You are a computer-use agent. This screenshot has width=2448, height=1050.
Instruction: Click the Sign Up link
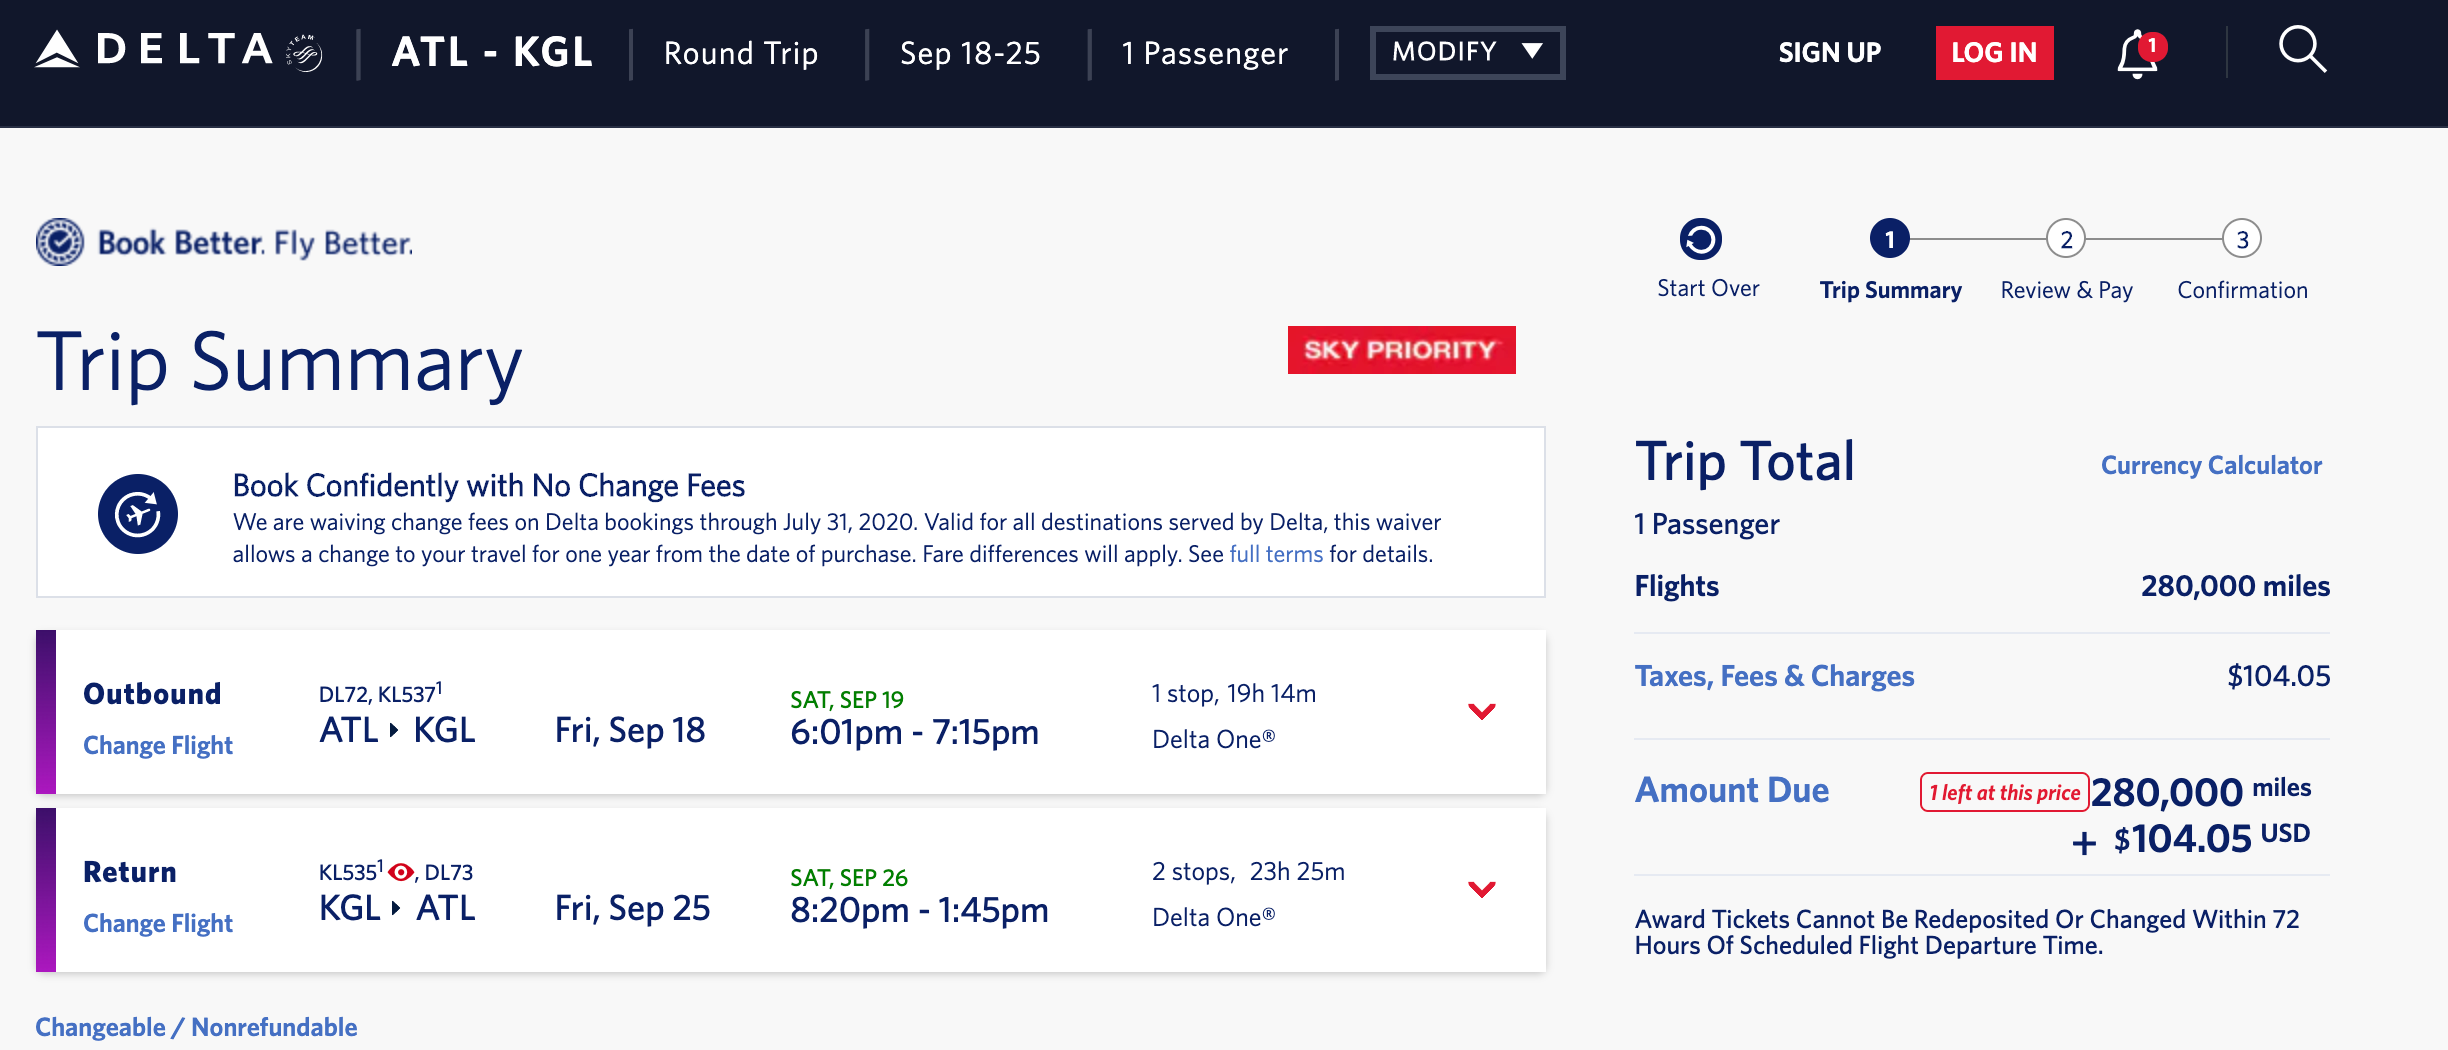point(1829,52)
